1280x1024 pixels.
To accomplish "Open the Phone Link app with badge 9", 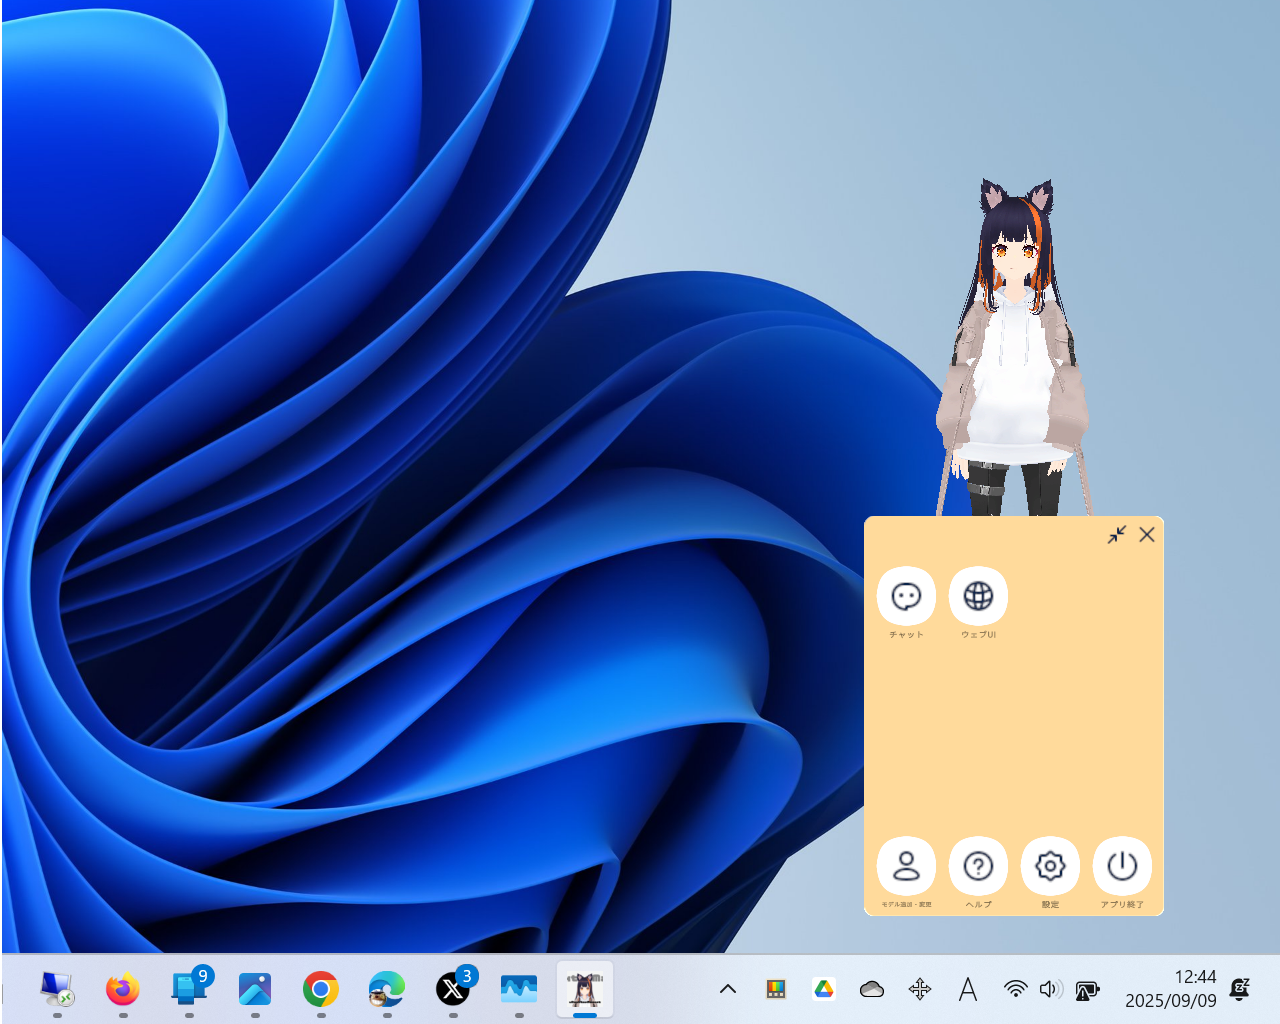I will click(x=189, y=989).
